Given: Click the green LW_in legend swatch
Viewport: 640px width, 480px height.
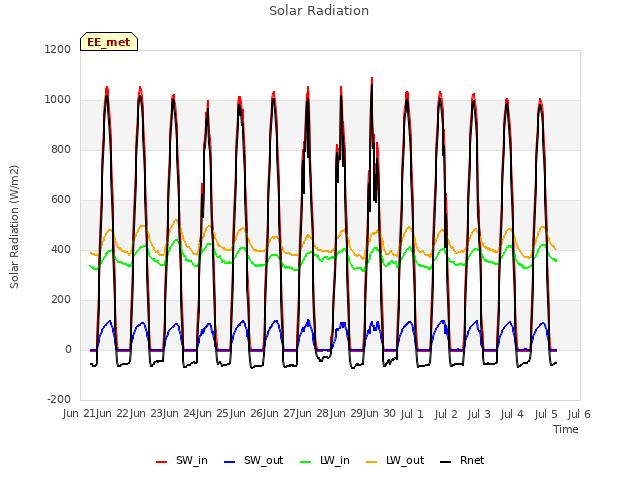Looking at the screenshot, I should 305,462.
